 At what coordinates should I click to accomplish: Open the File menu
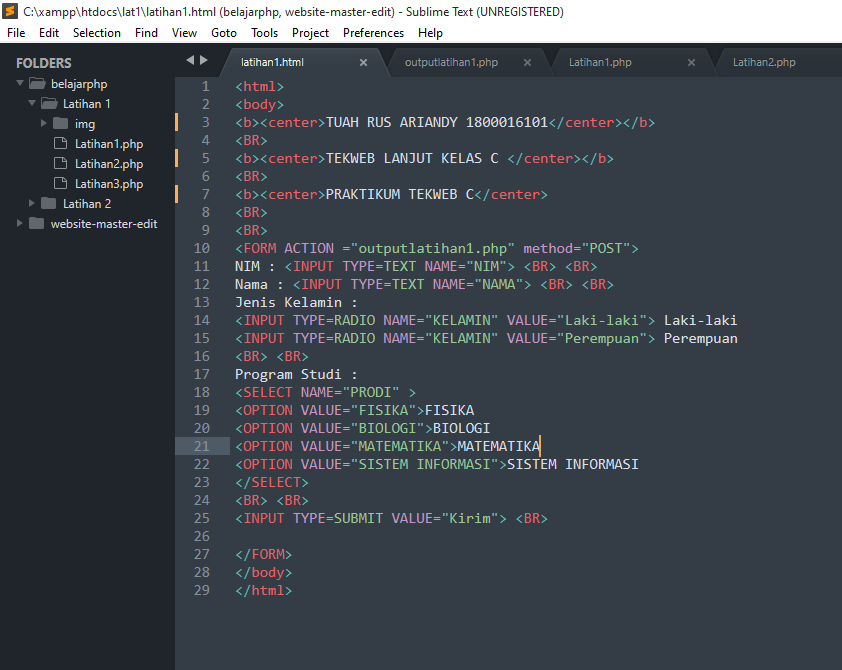pyautogui.click(x=16, y=33)
